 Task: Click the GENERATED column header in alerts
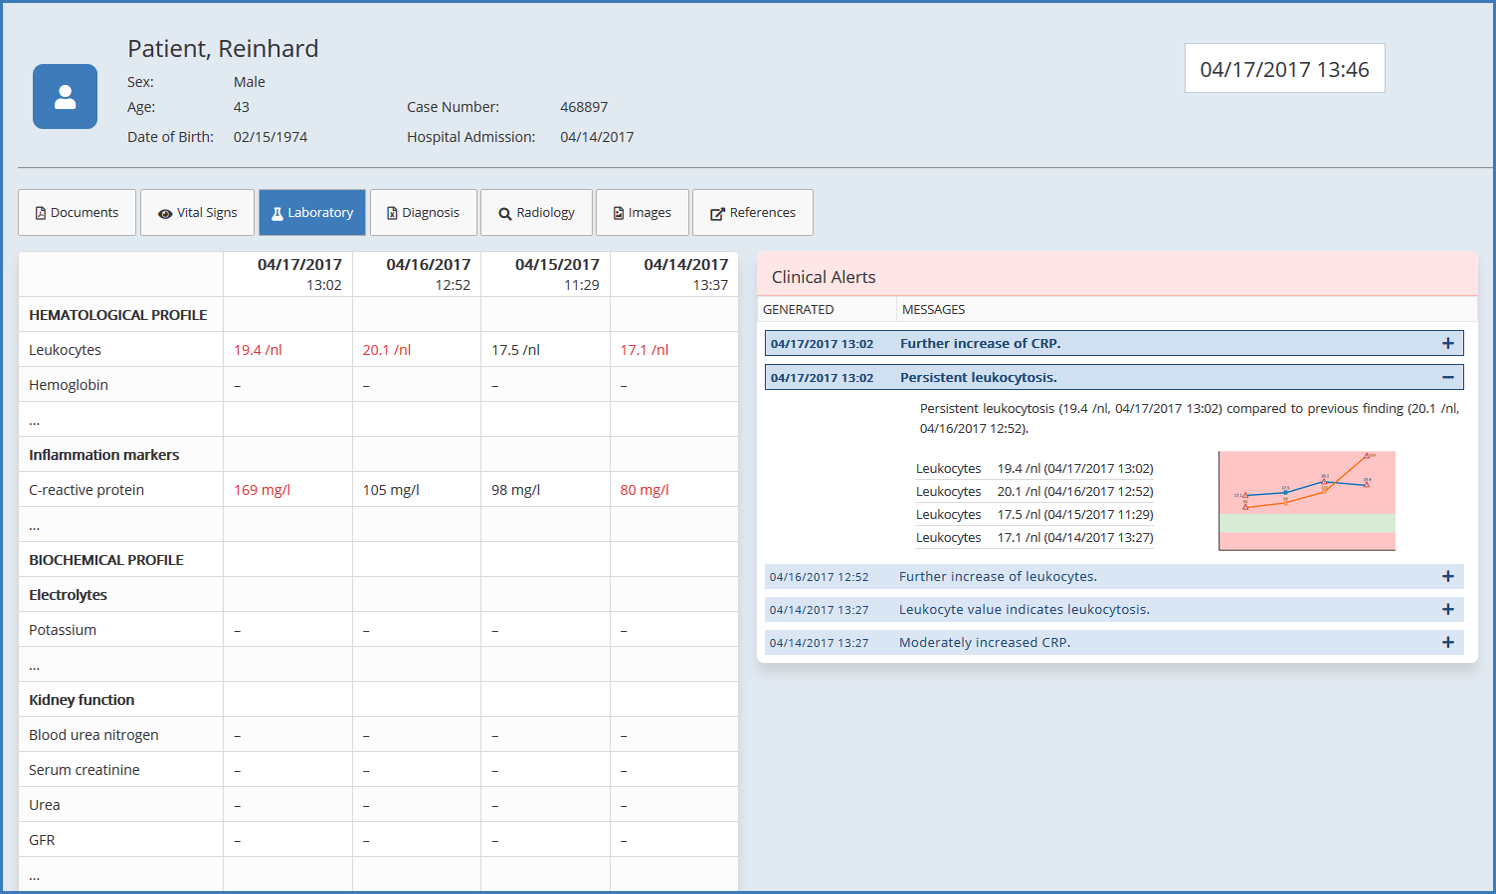tap(798, 310)
